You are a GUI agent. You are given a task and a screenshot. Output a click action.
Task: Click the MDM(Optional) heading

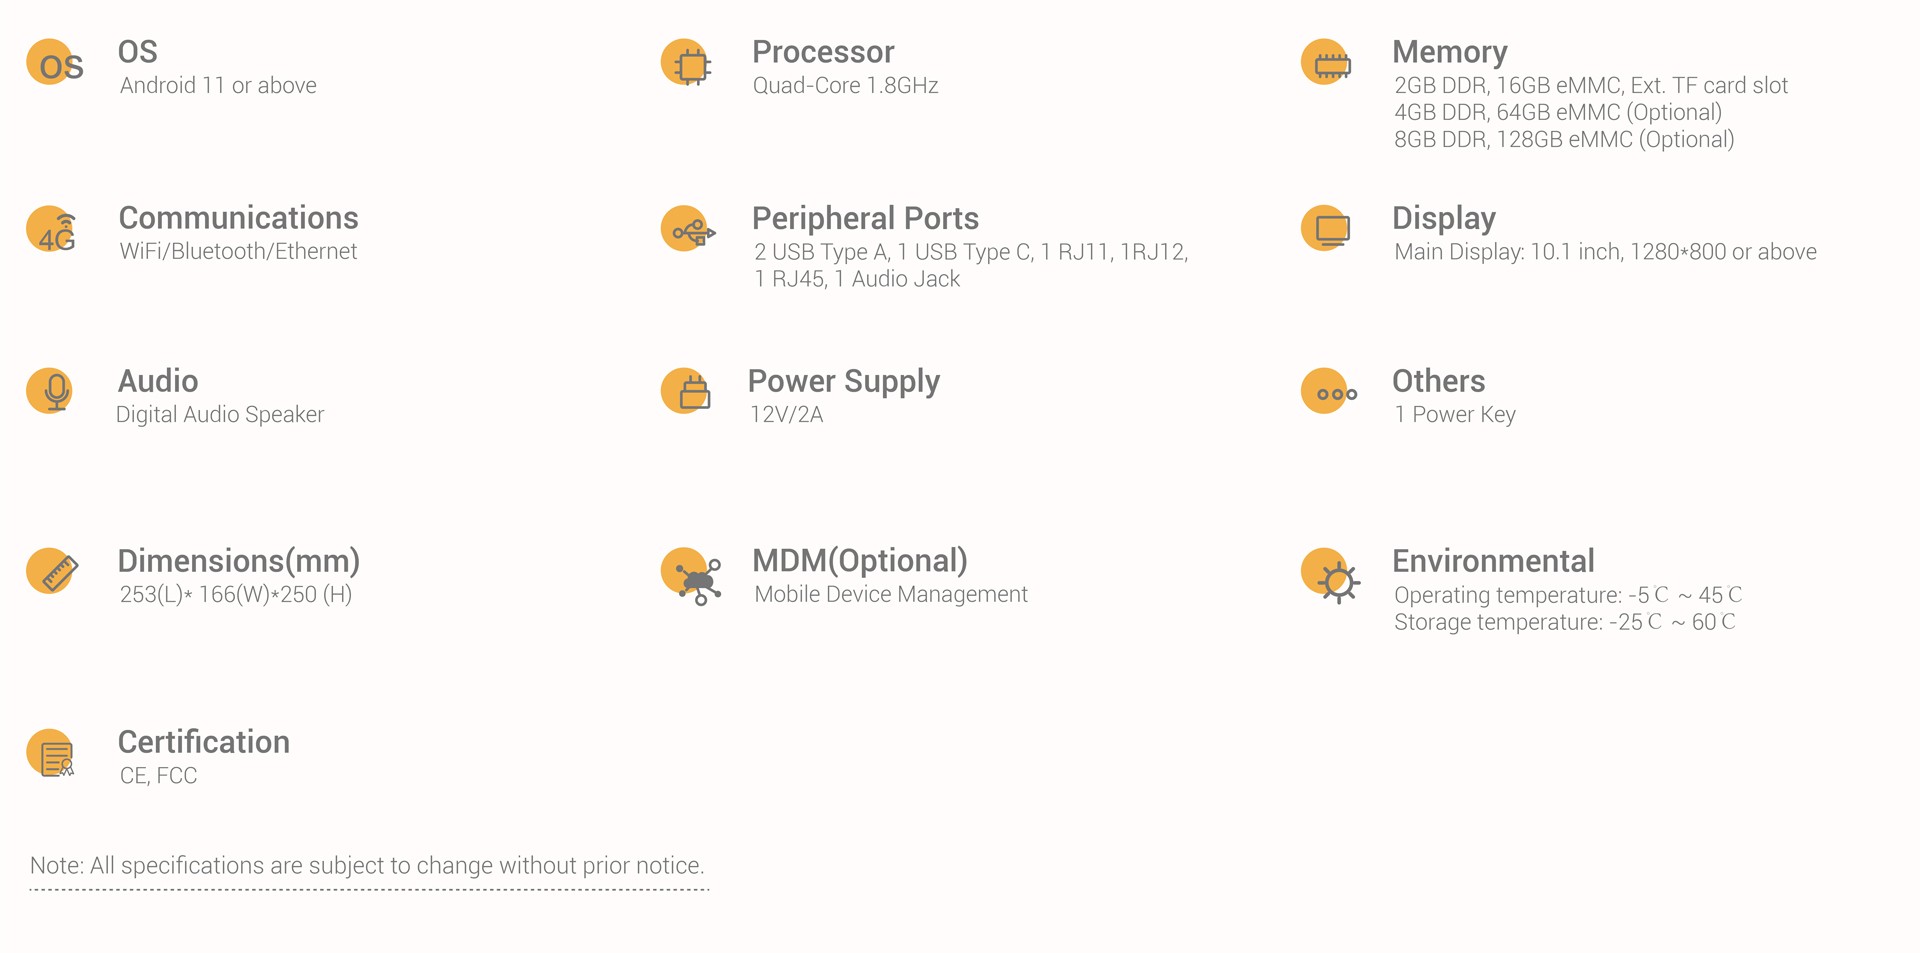(x=860, y=561)
